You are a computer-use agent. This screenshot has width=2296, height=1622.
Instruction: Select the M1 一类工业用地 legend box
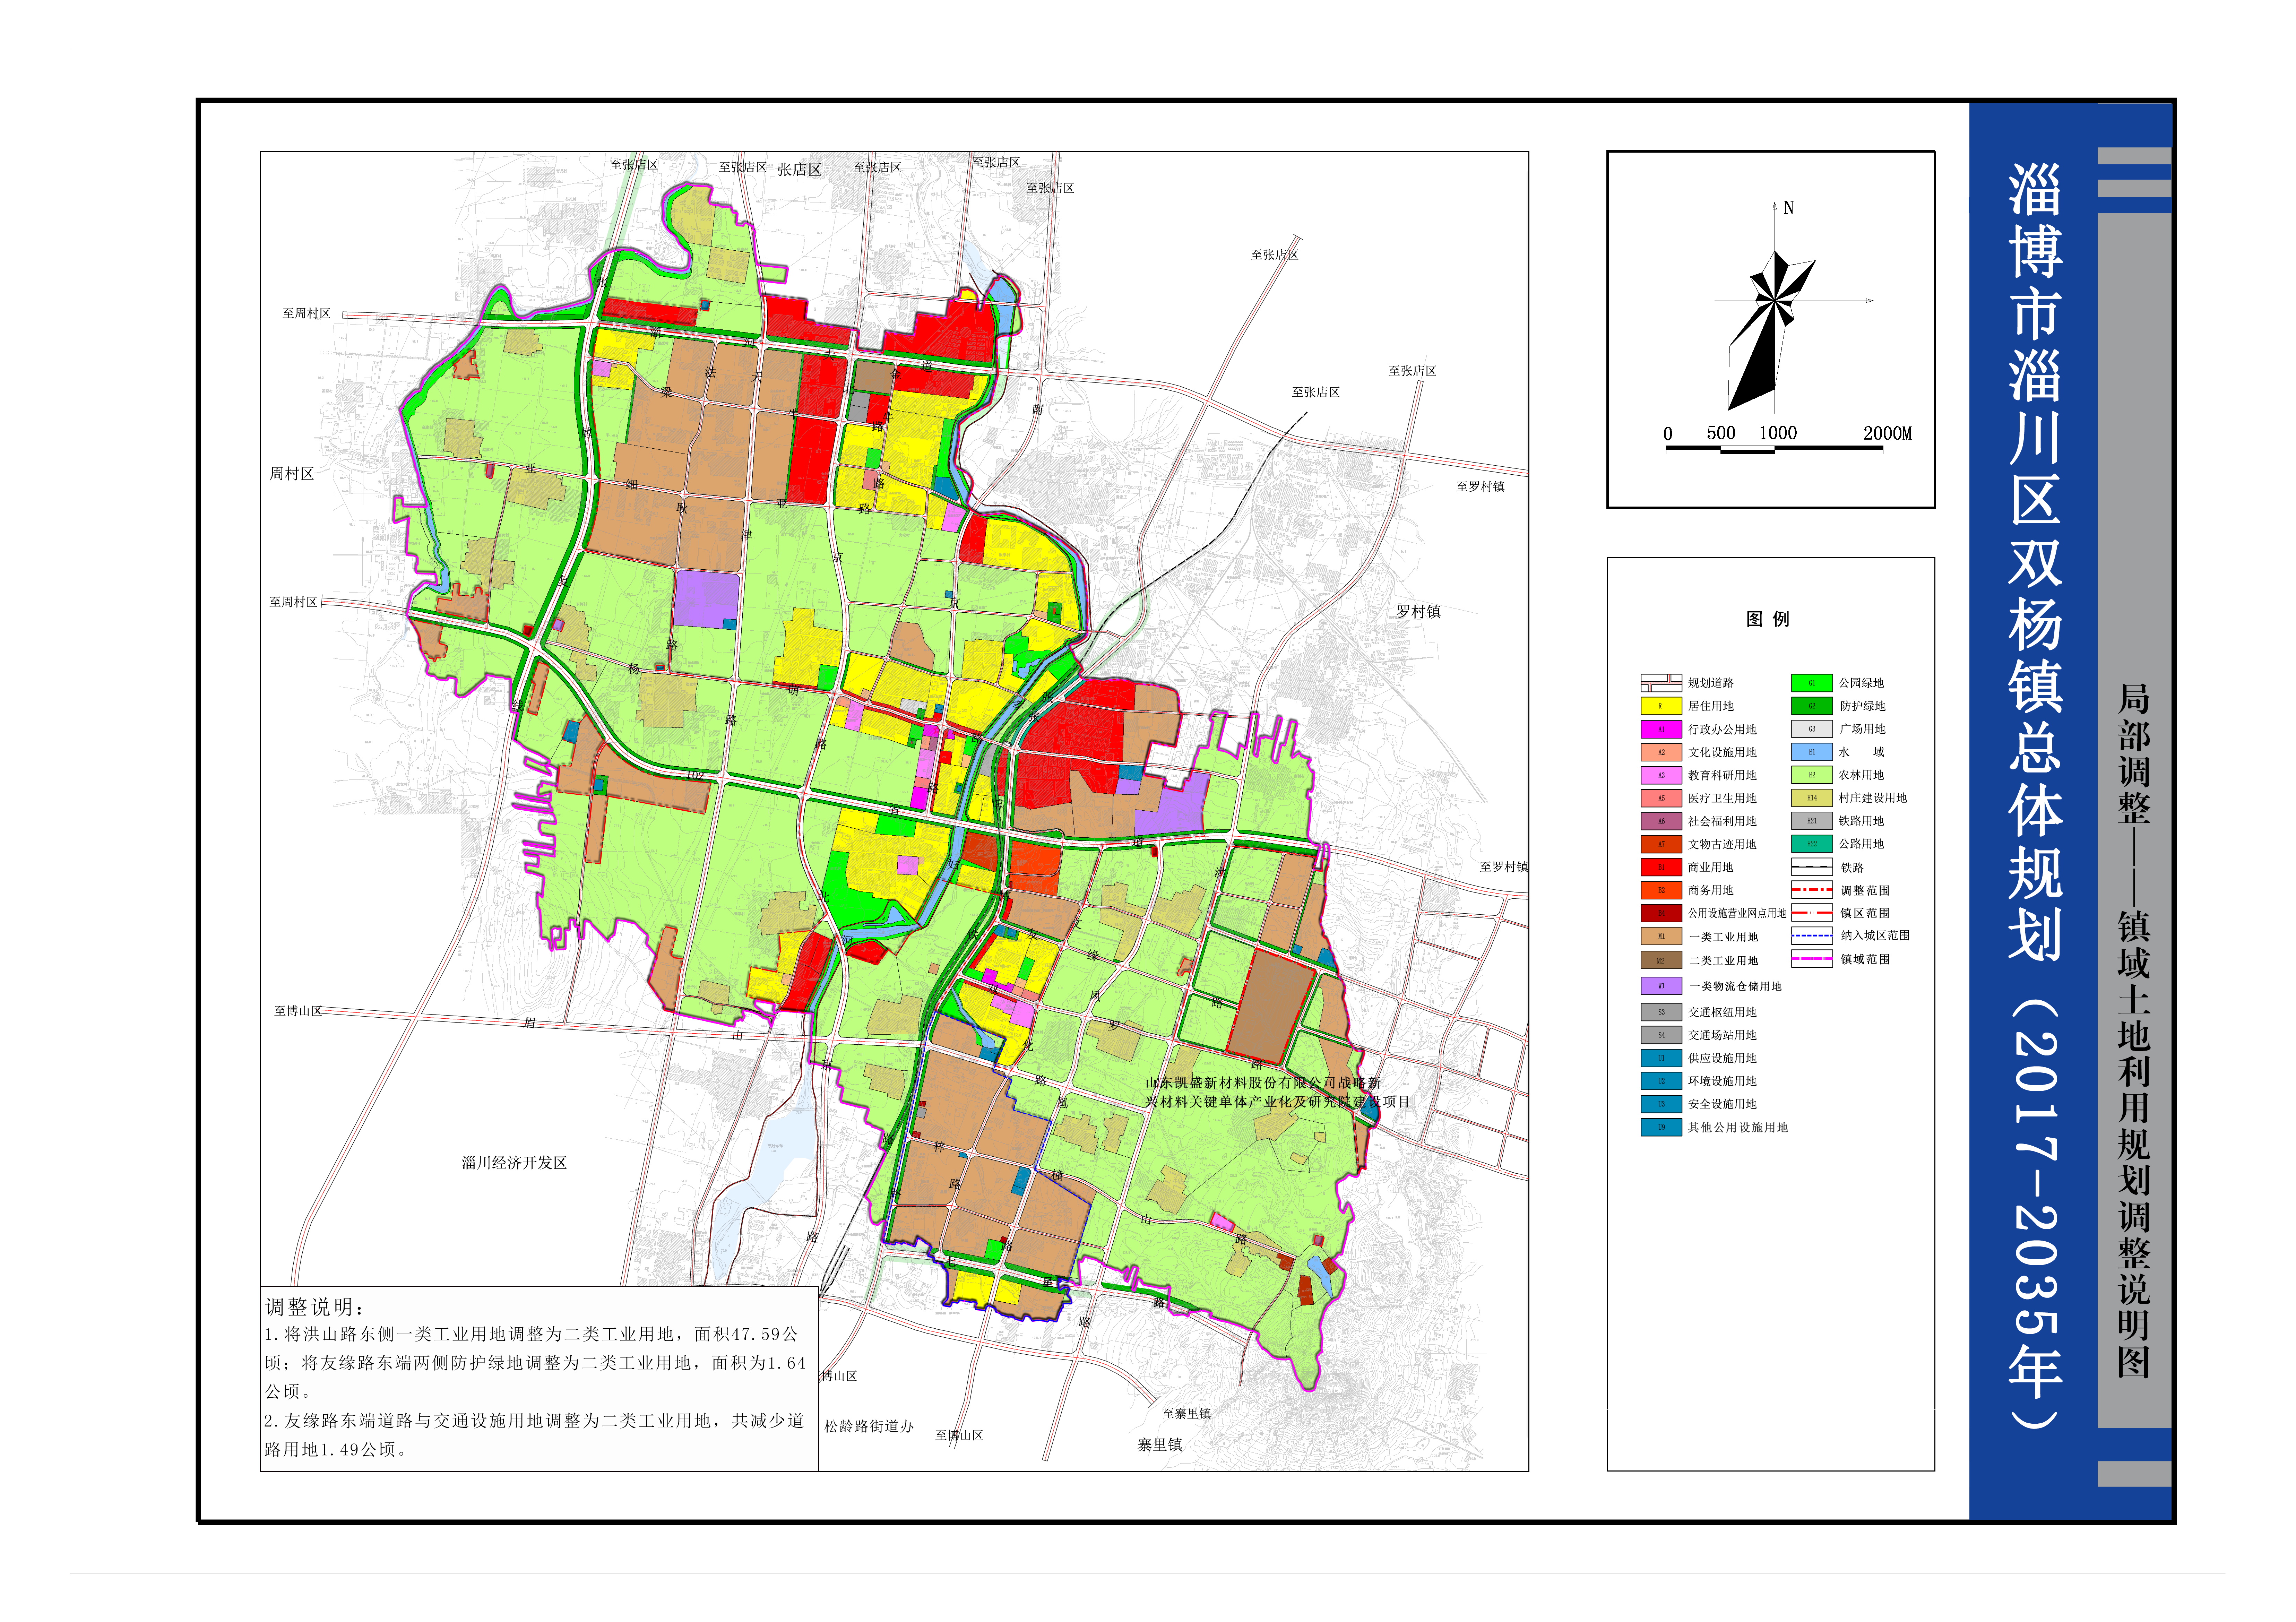tap(1661, 937)
